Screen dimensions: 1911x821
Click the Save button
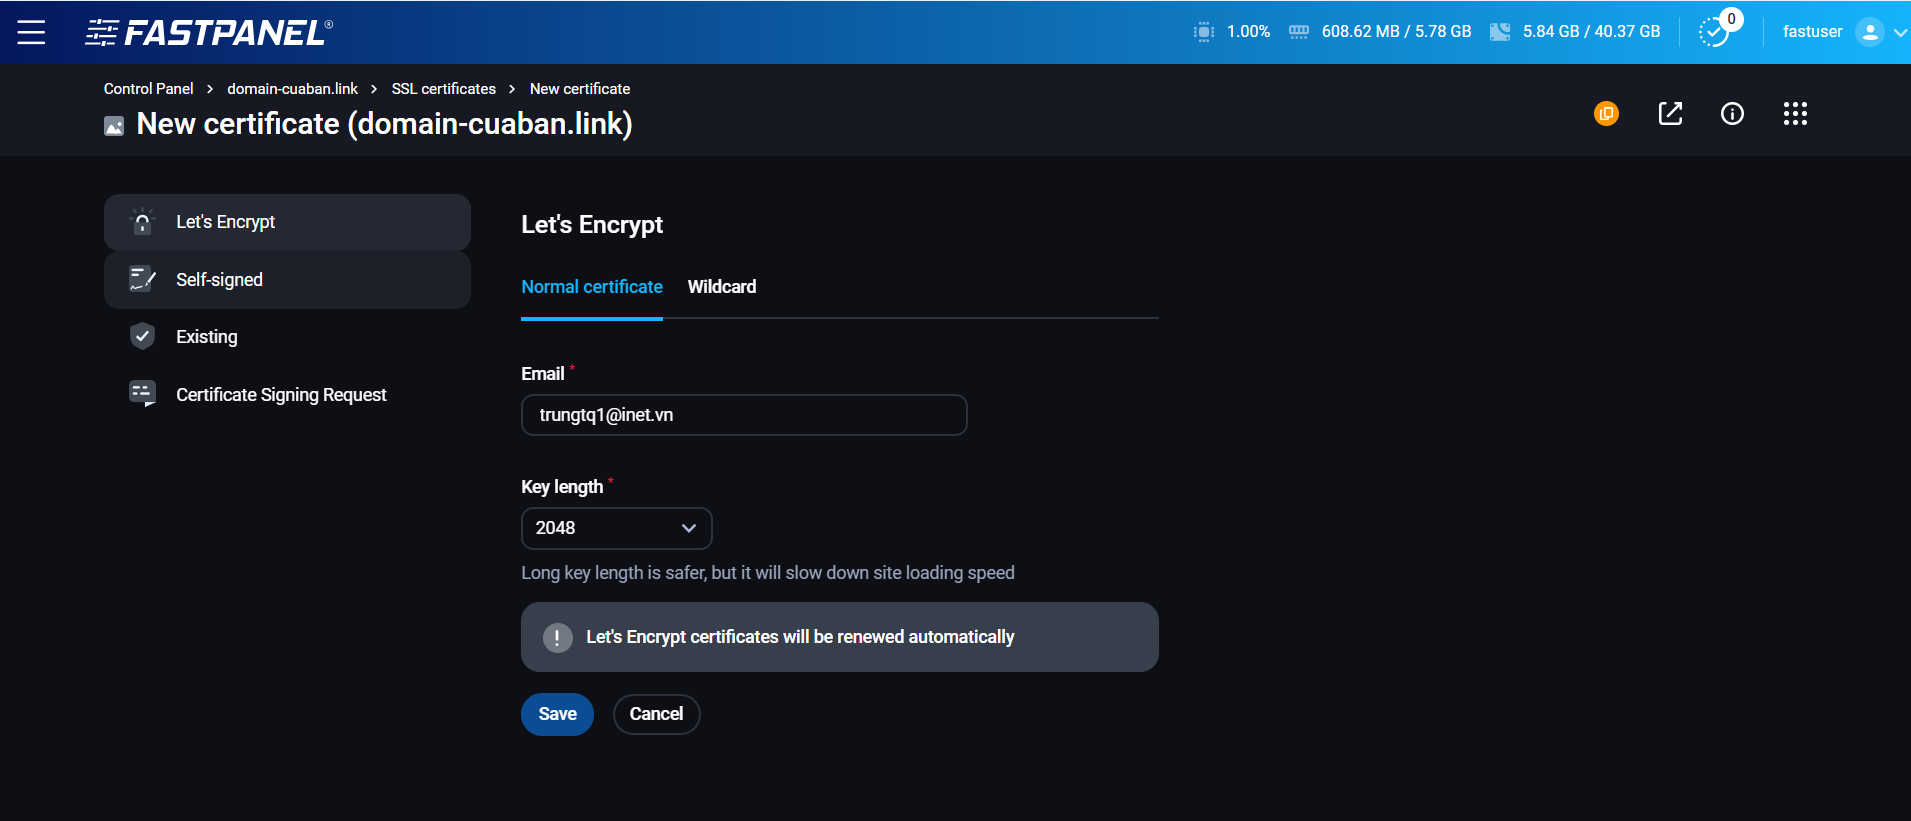pos(557,714)
